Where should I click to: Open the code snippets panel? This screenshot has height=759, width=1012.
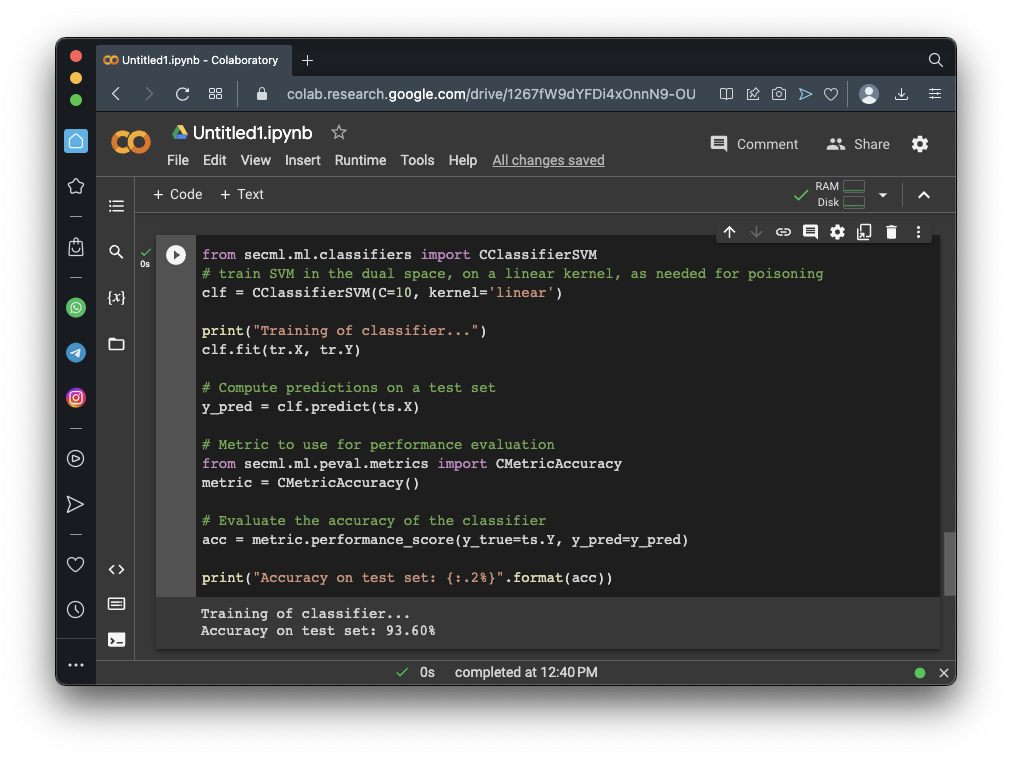tap(117, 569)
